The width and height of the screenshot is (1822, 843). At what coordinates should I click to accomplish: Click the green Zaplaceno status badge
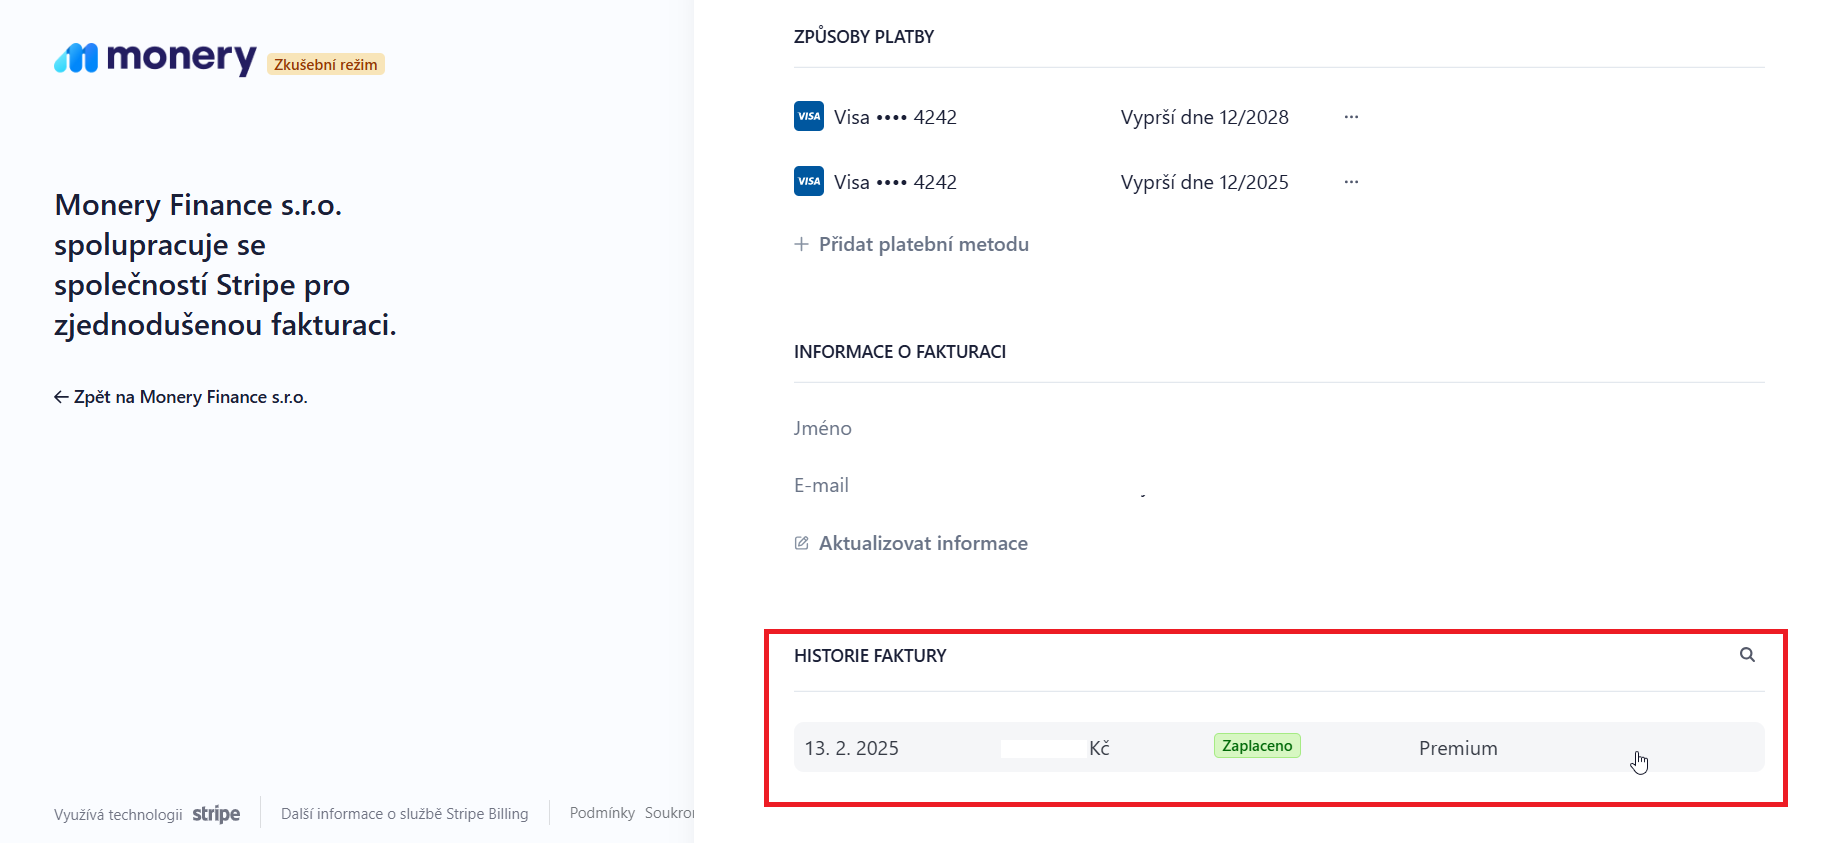point(1257,746)
